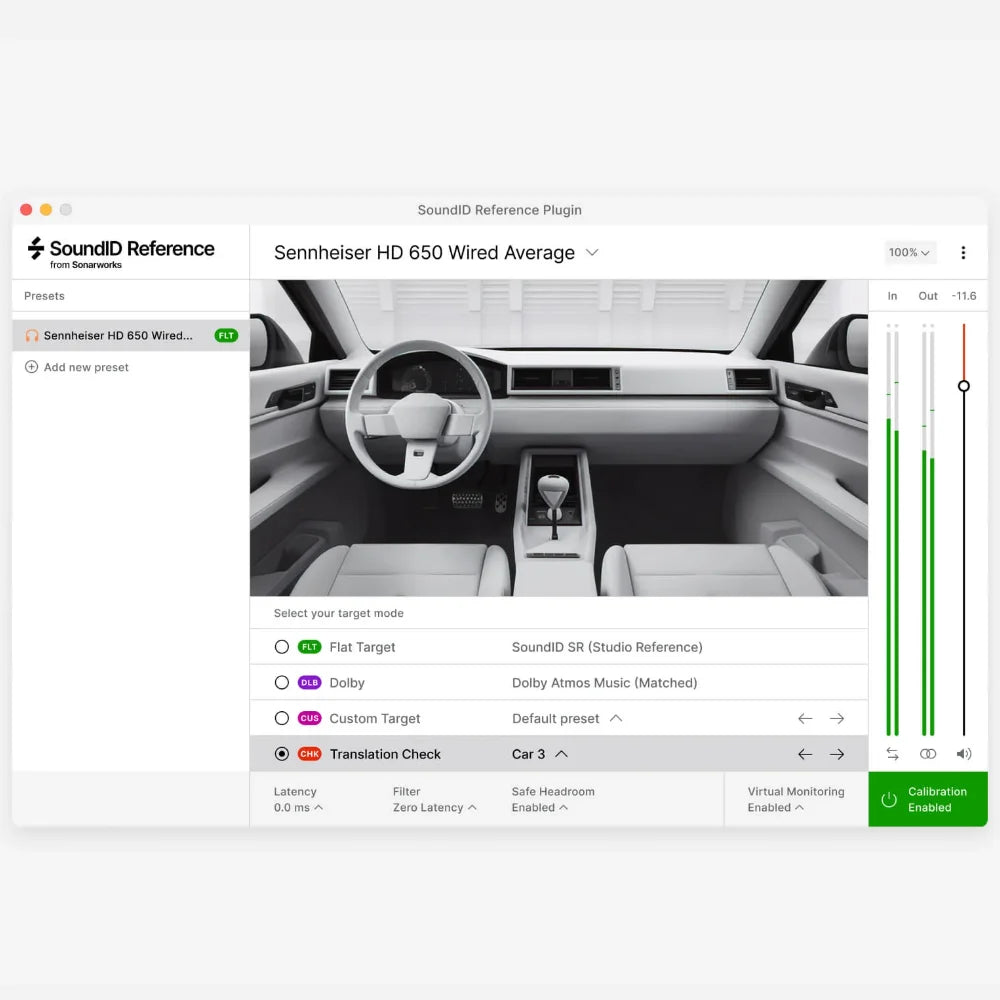Mute output with the speaker icon

[963, 753]
